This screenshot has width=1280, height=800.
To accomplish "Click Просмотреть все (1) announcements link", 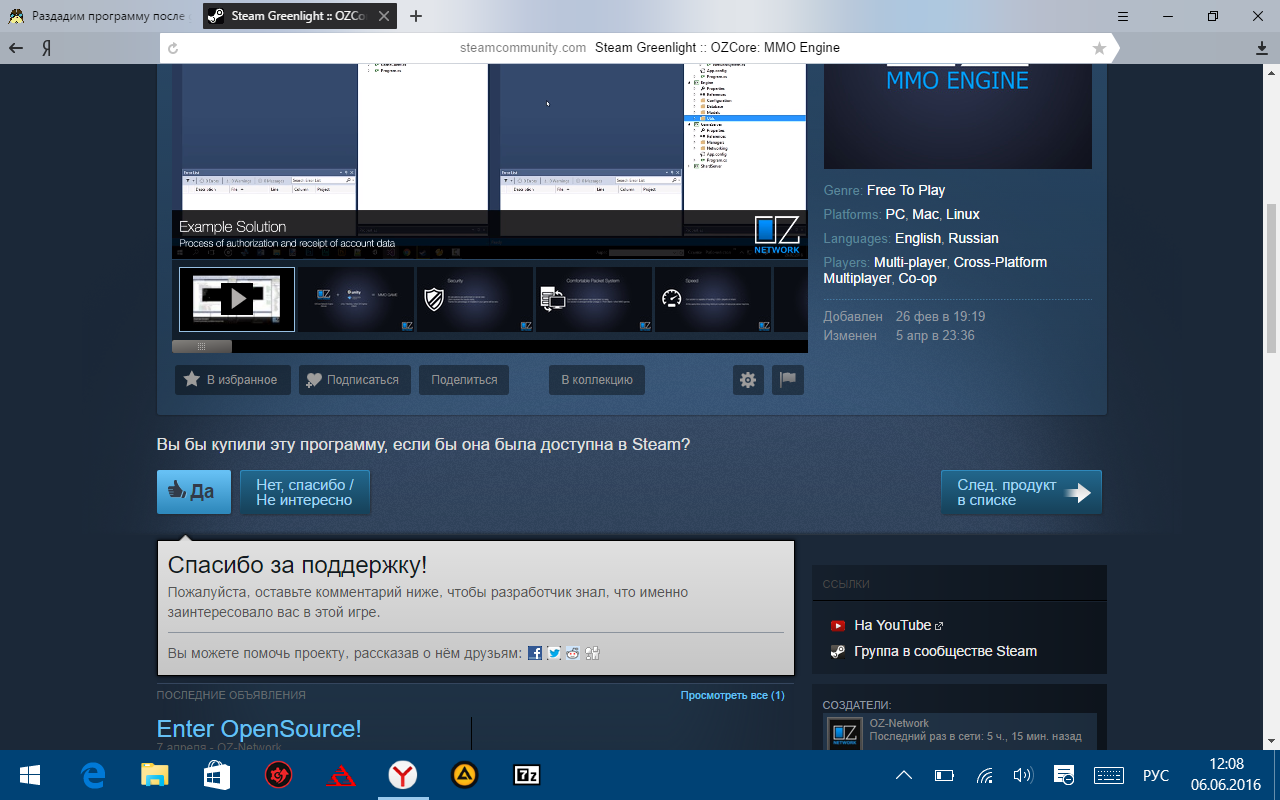I will [x=733, y=695].
